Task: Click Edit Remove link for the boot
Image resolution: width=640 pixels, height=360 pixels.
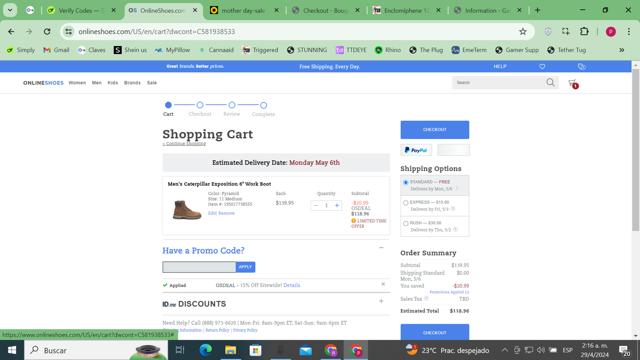Action: click(221, 213)
